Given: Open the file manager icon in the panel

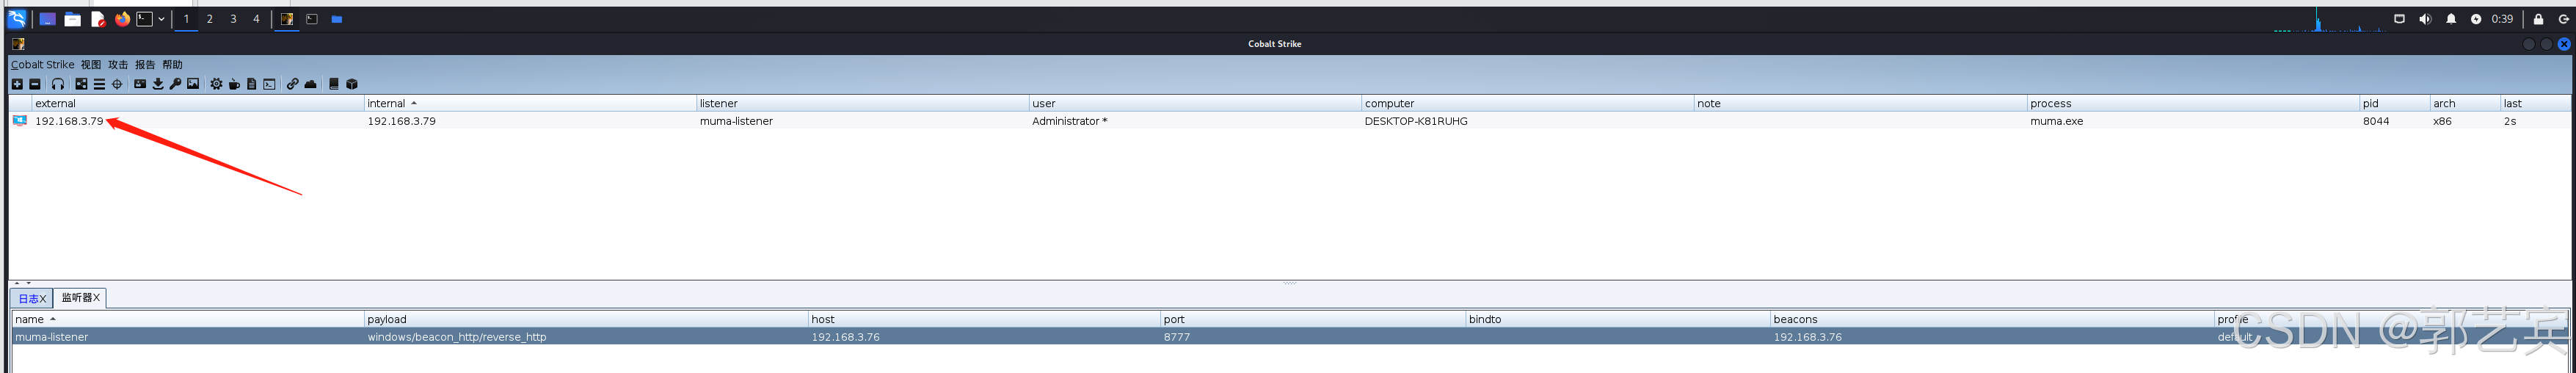Looking at the screenshot, I should click(73, 19).
